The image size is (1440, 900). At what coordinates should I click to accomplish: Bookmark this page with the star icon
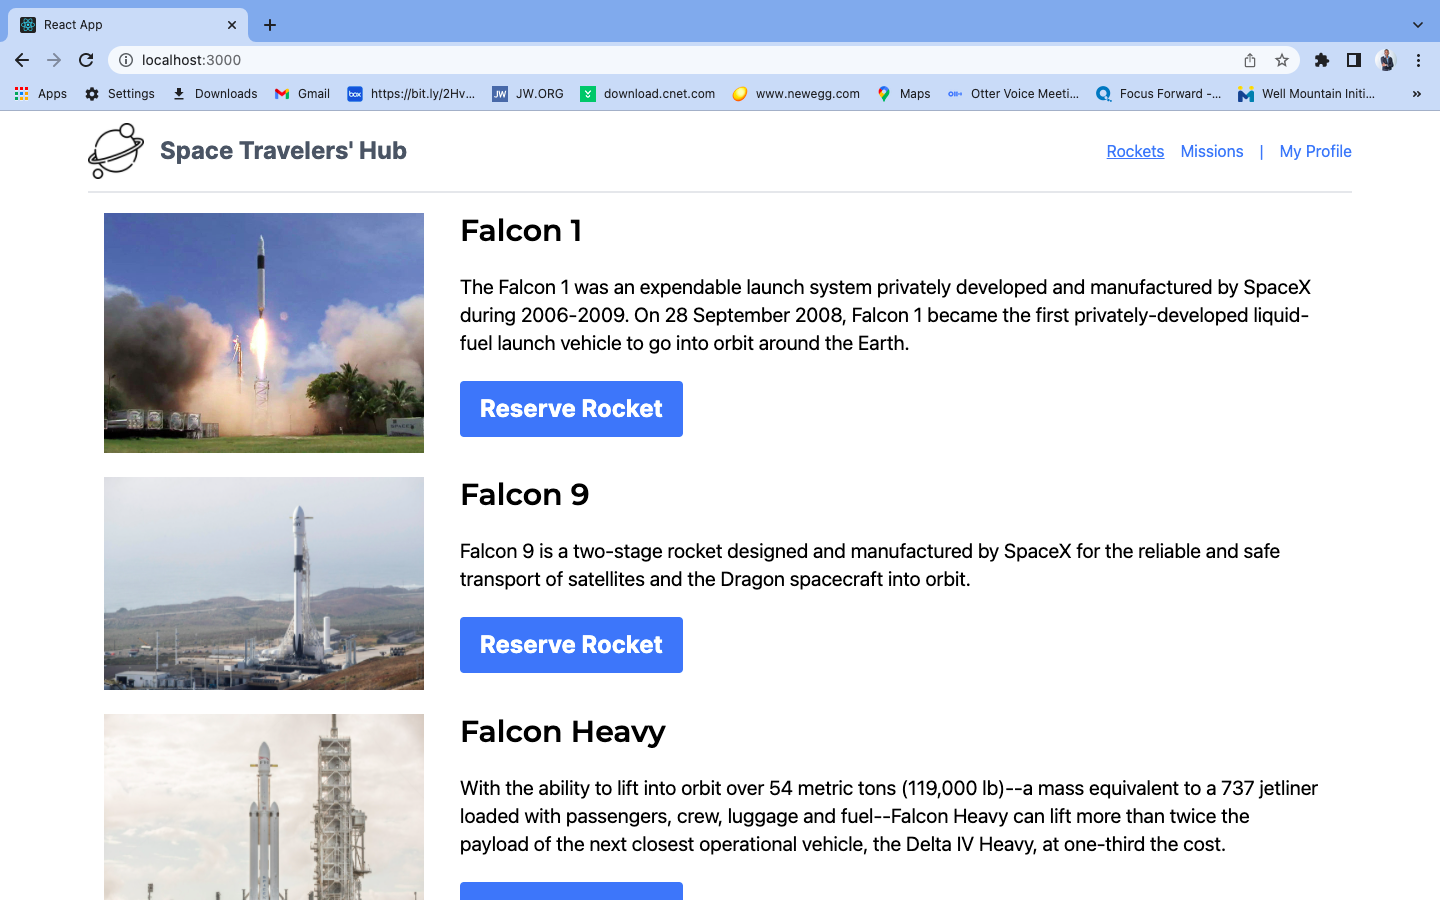point(1282,60)
